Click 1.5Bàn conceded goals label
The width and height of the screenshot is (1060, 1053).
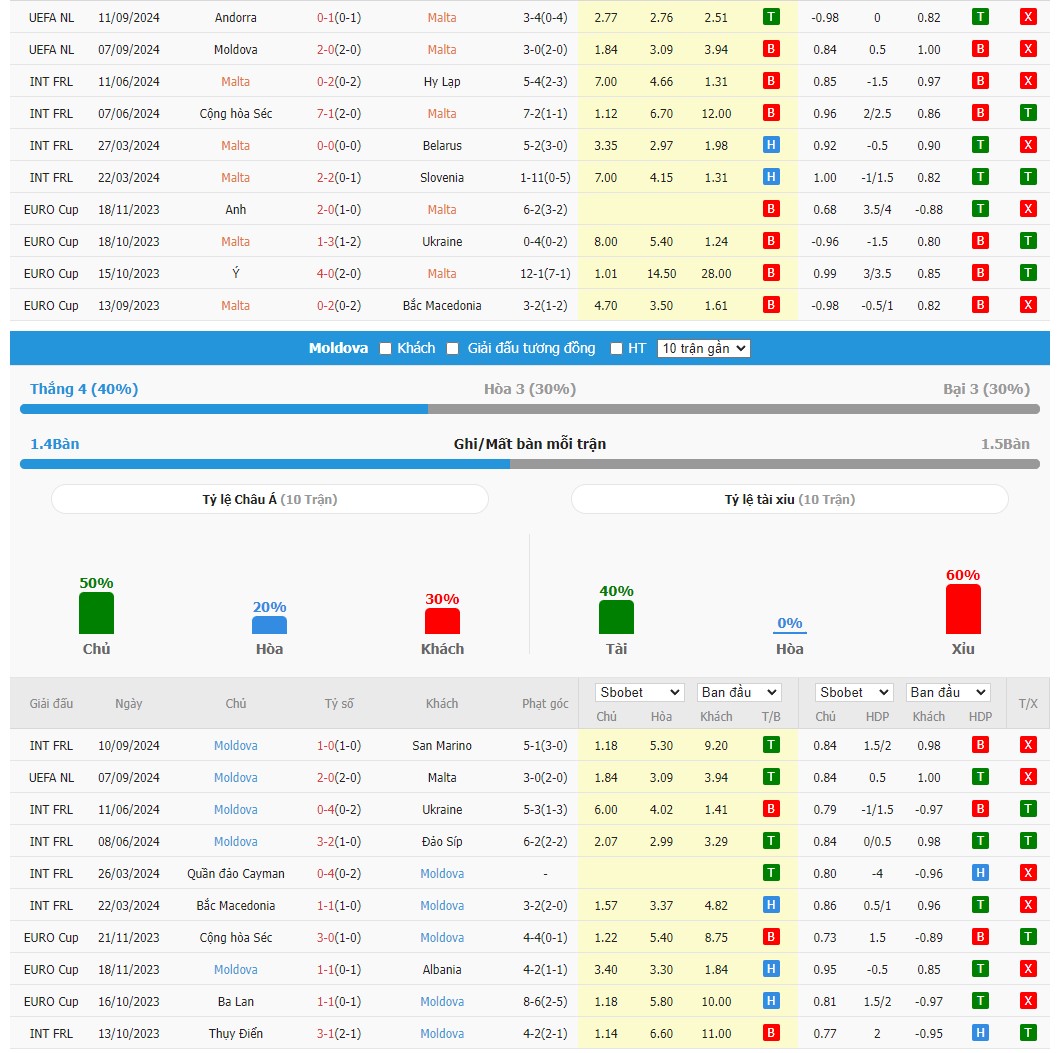[x=1005, y=444]
